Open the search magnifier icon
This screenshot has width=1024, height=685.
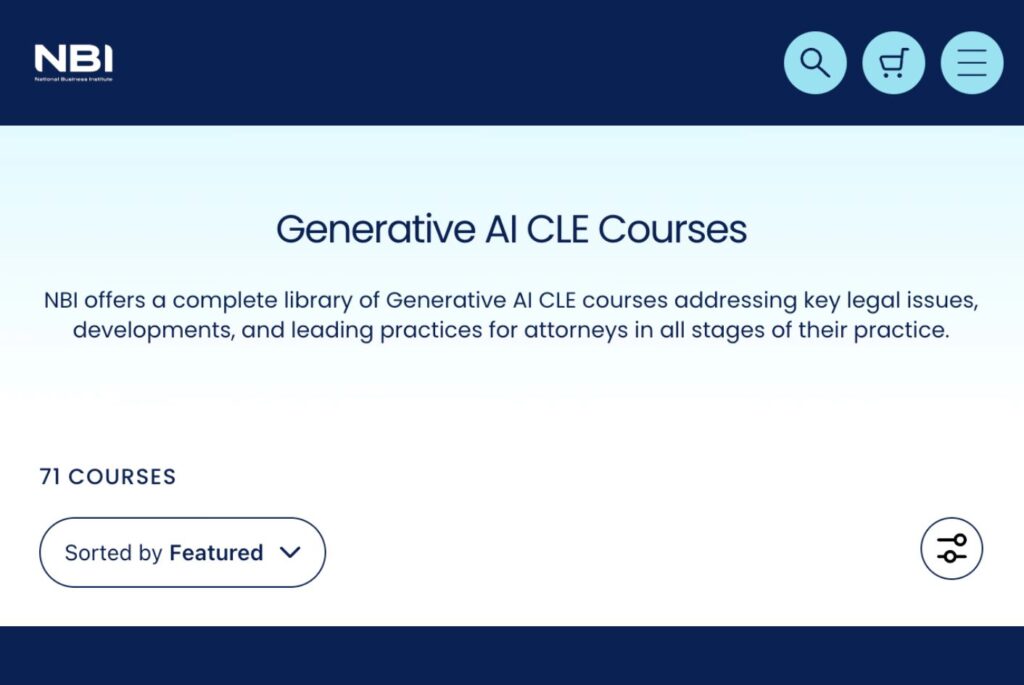815,62
